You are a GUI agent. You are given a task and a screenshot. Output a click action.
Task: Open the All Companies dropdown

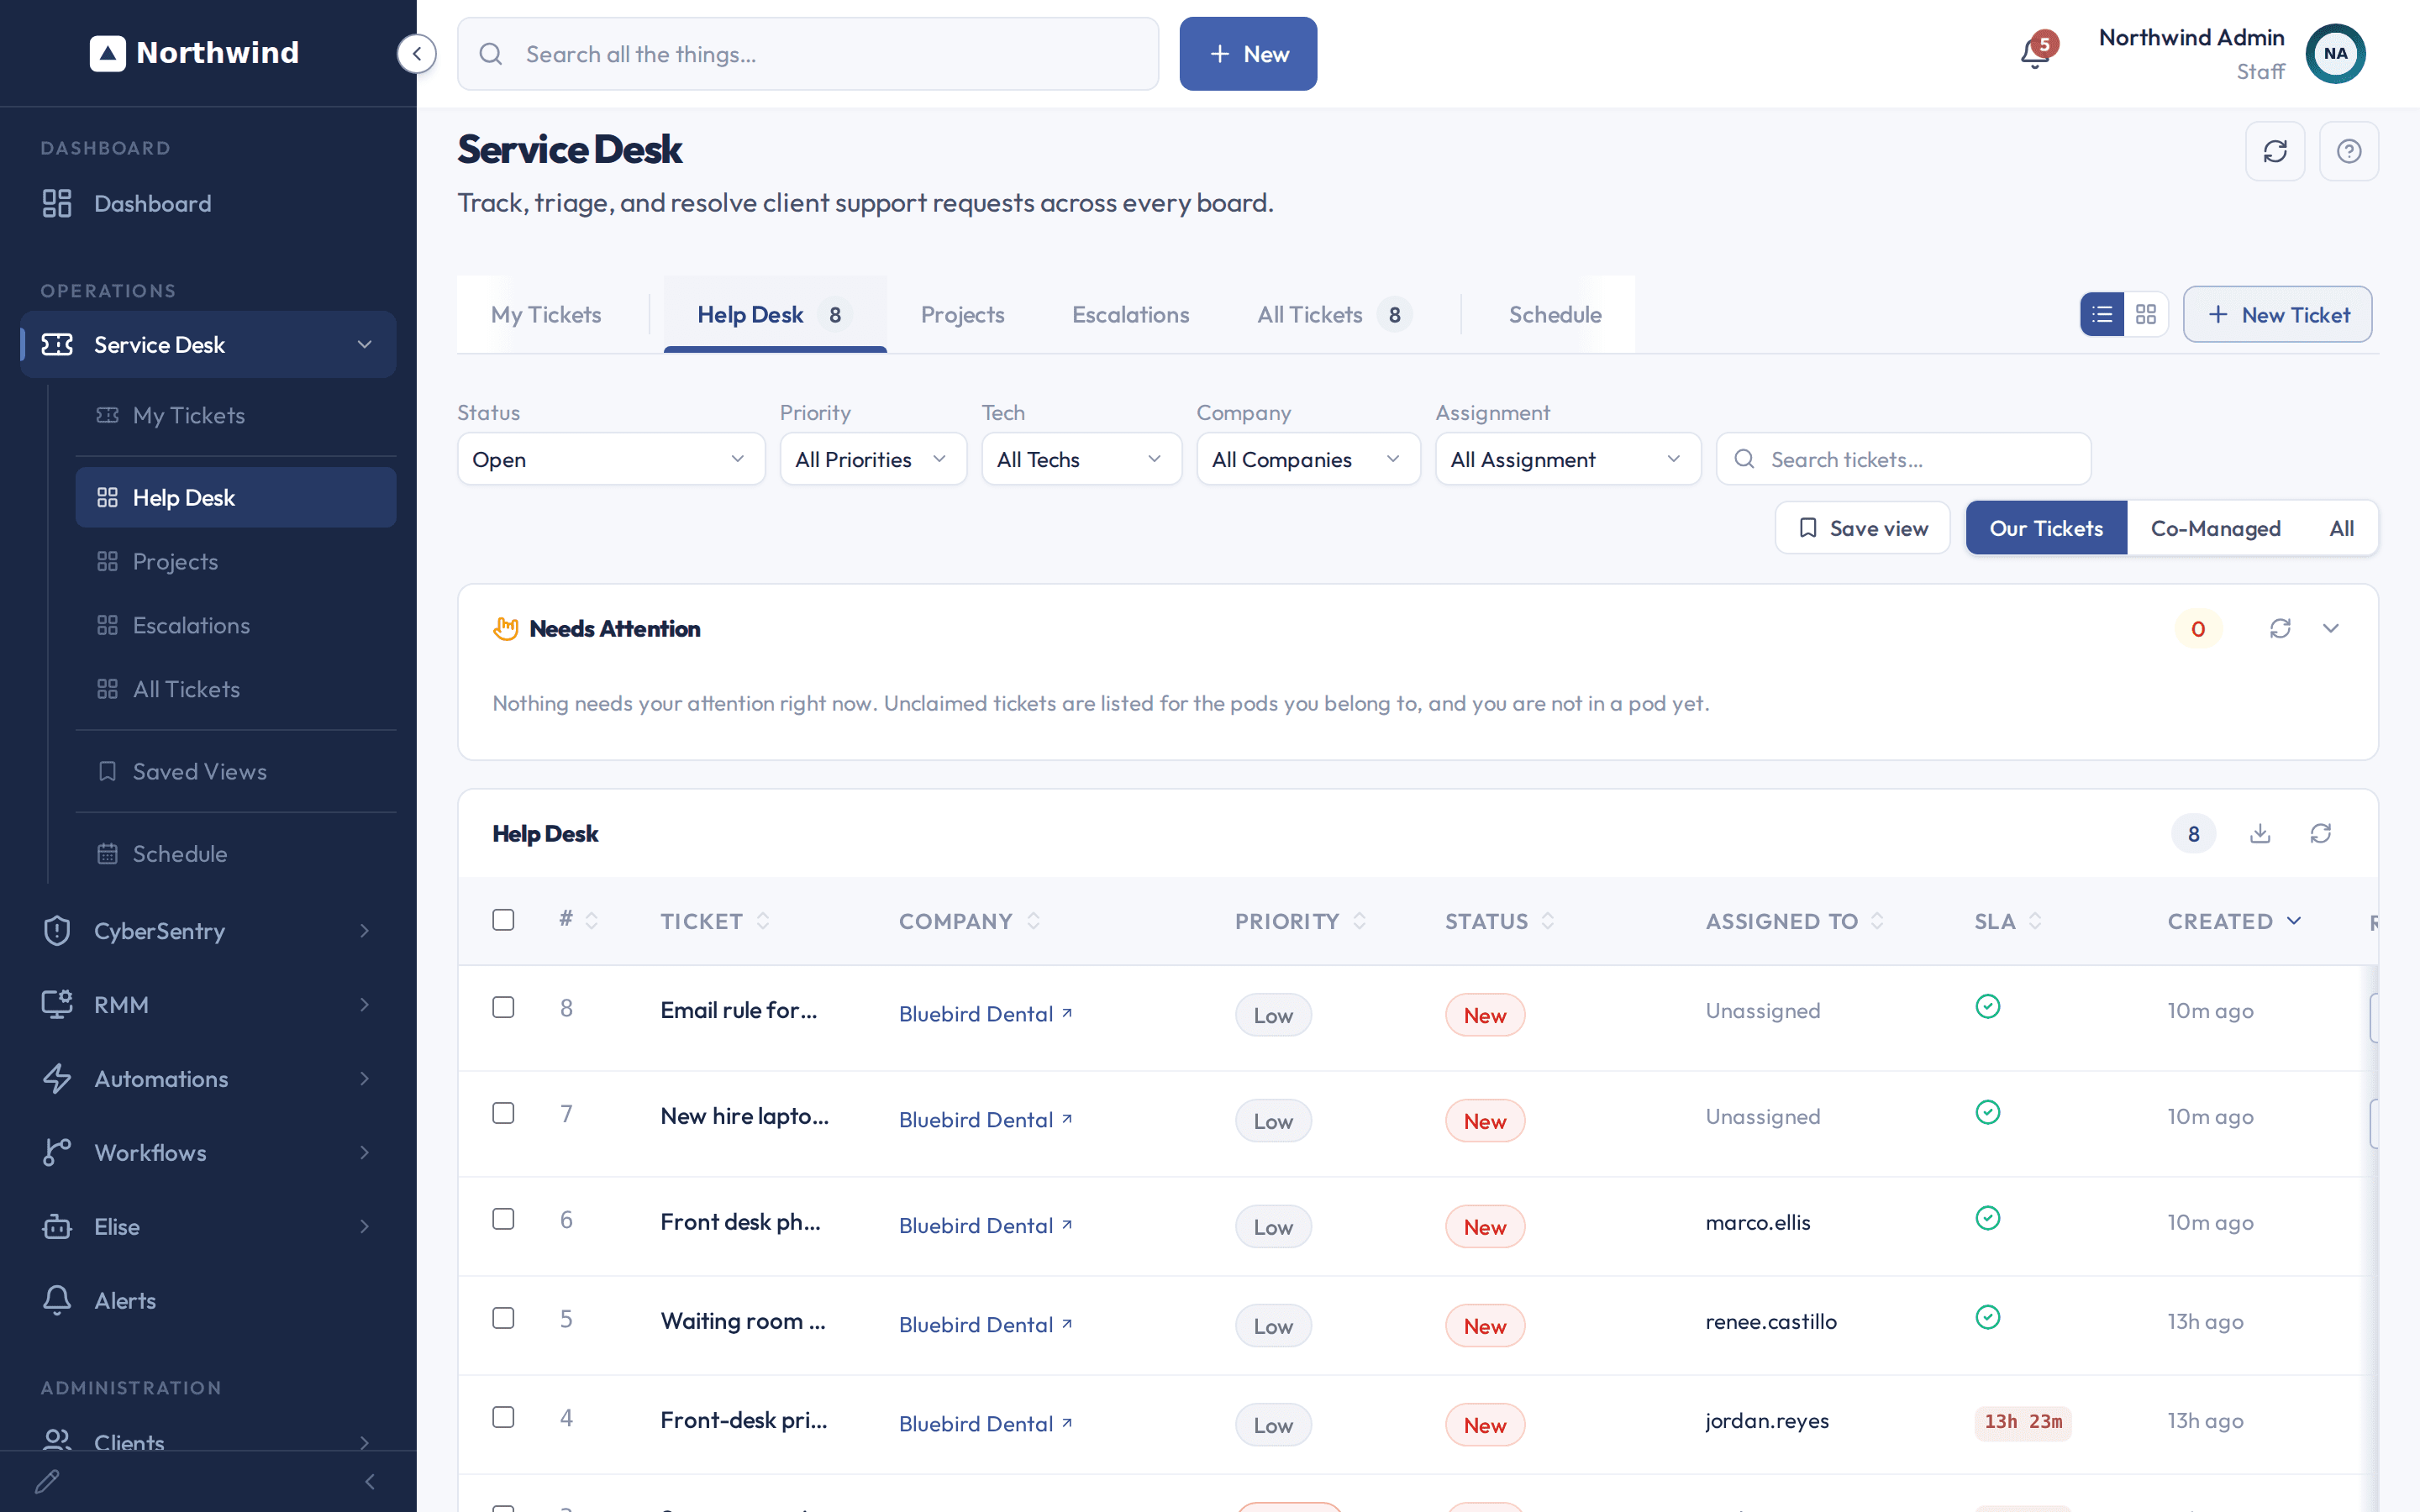[x=1308, y=459]
